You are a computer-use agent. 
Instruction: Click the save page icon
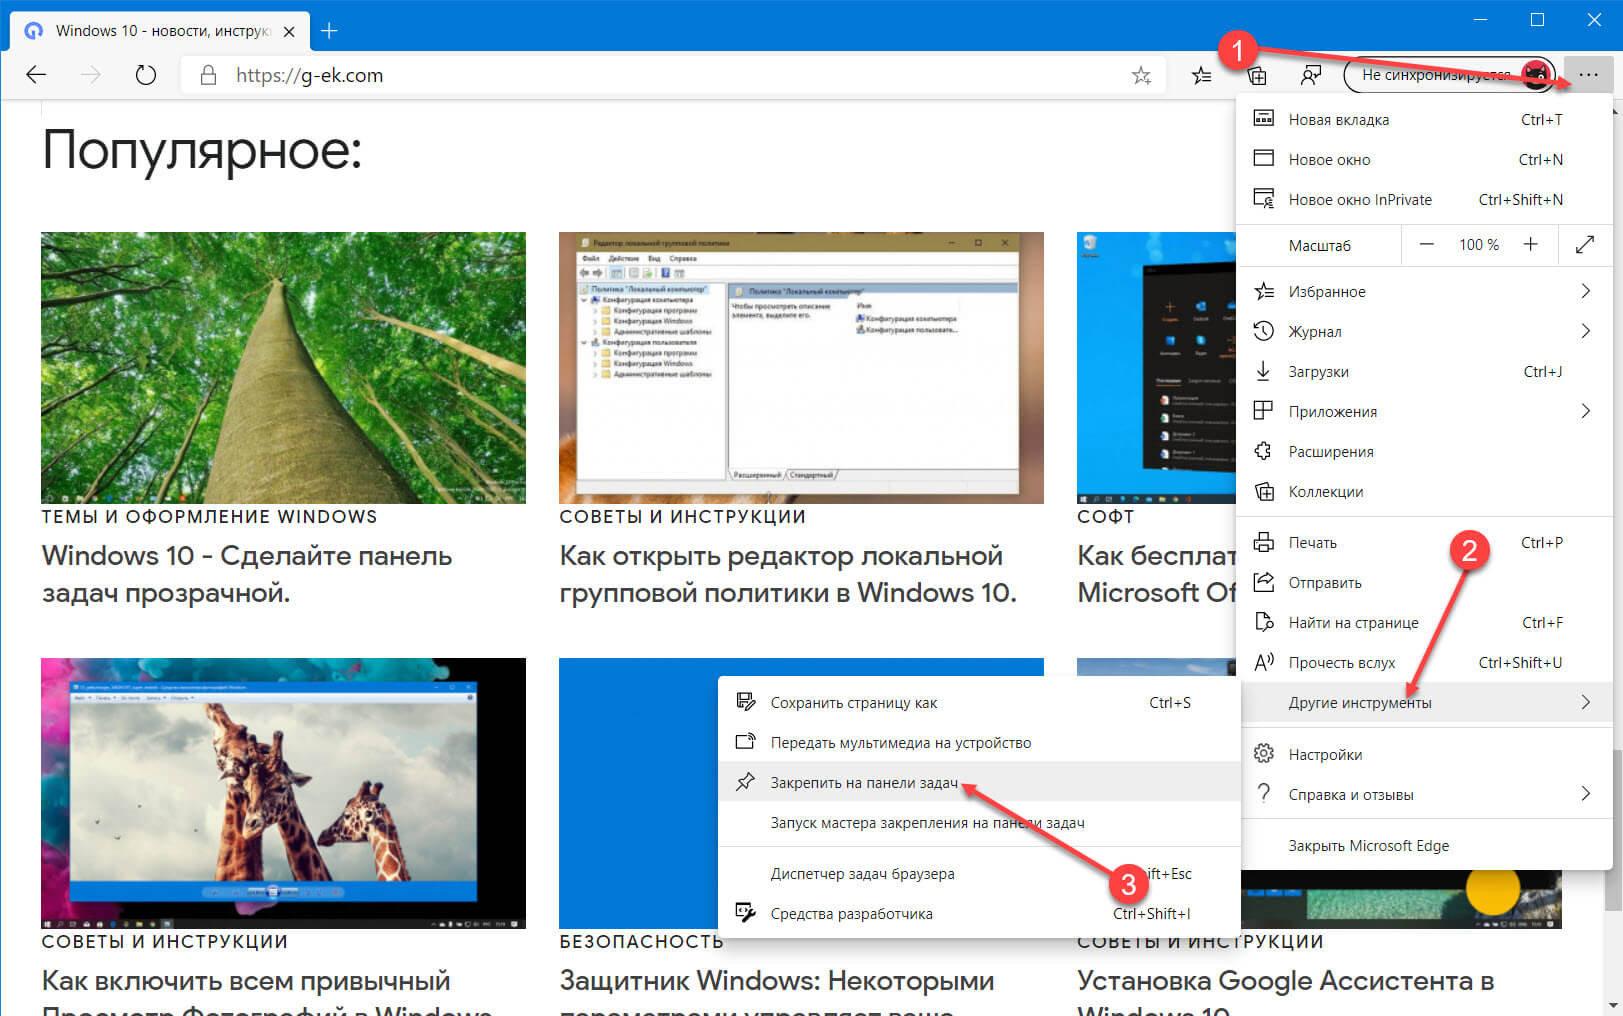745,701
